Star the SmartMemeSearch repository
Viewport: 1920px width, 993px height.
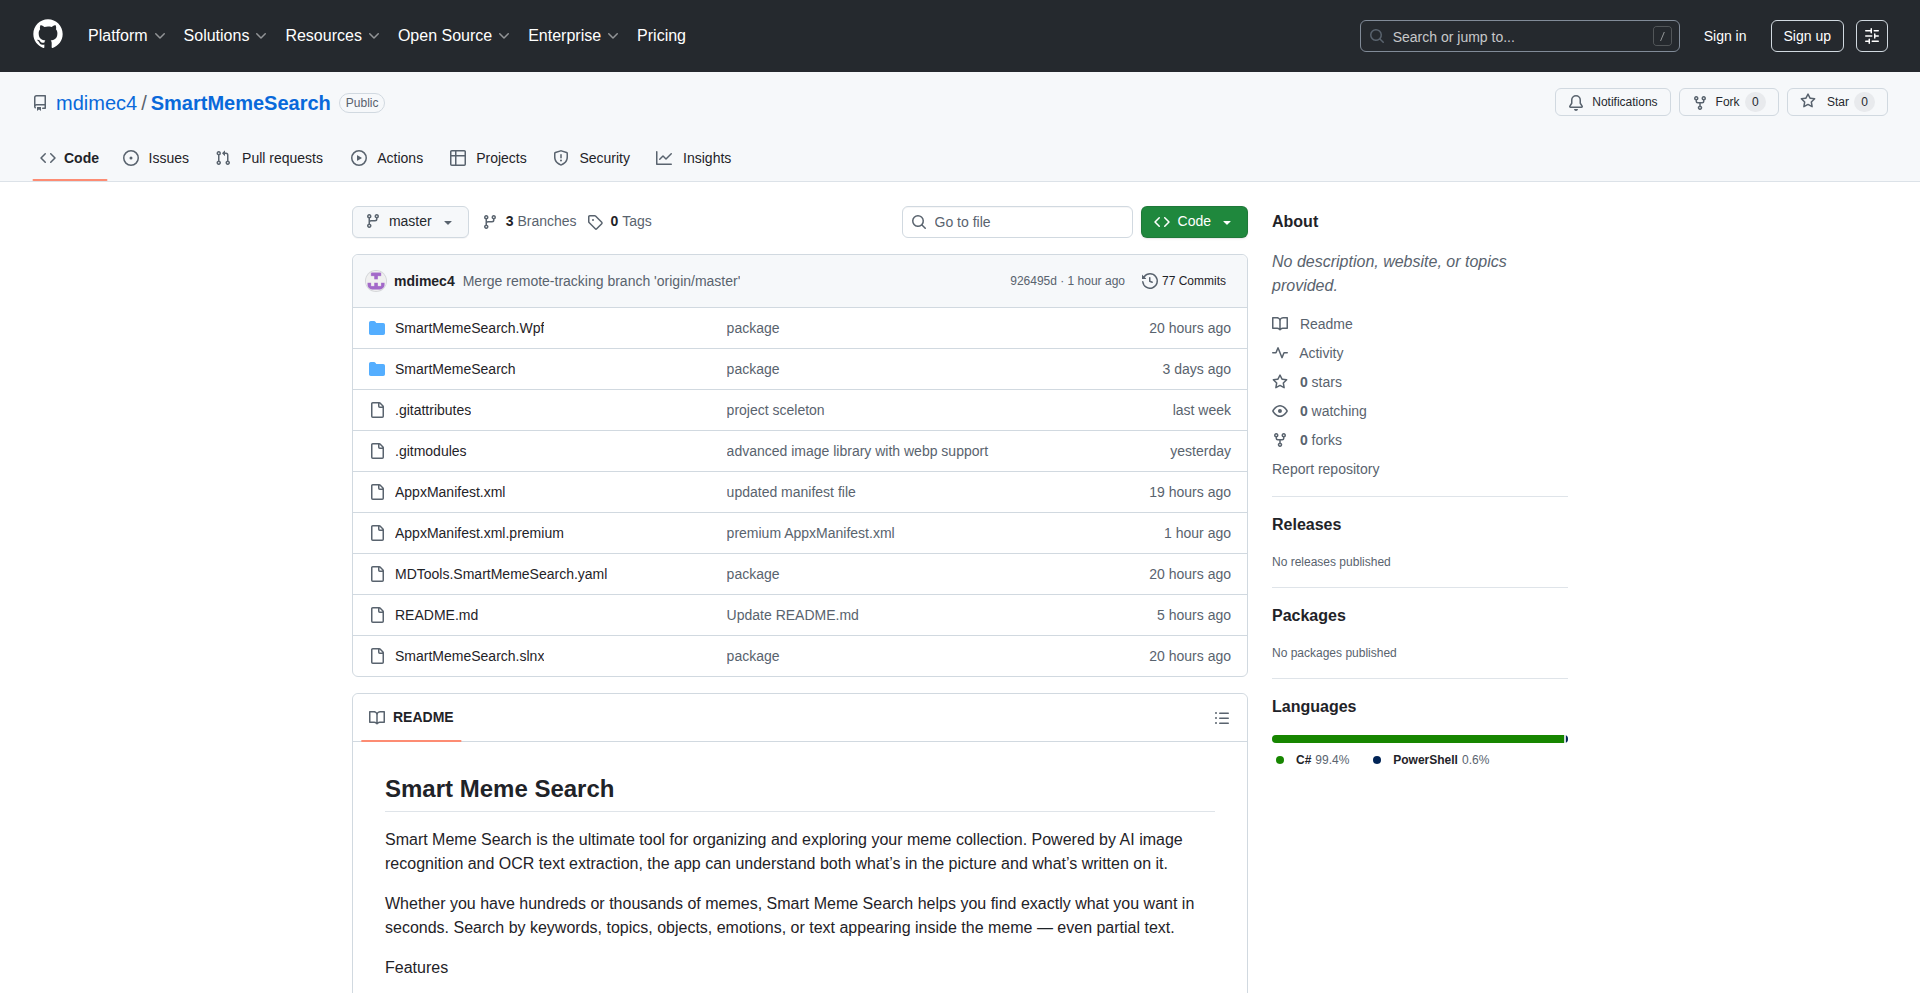(x=1836, y=102)
